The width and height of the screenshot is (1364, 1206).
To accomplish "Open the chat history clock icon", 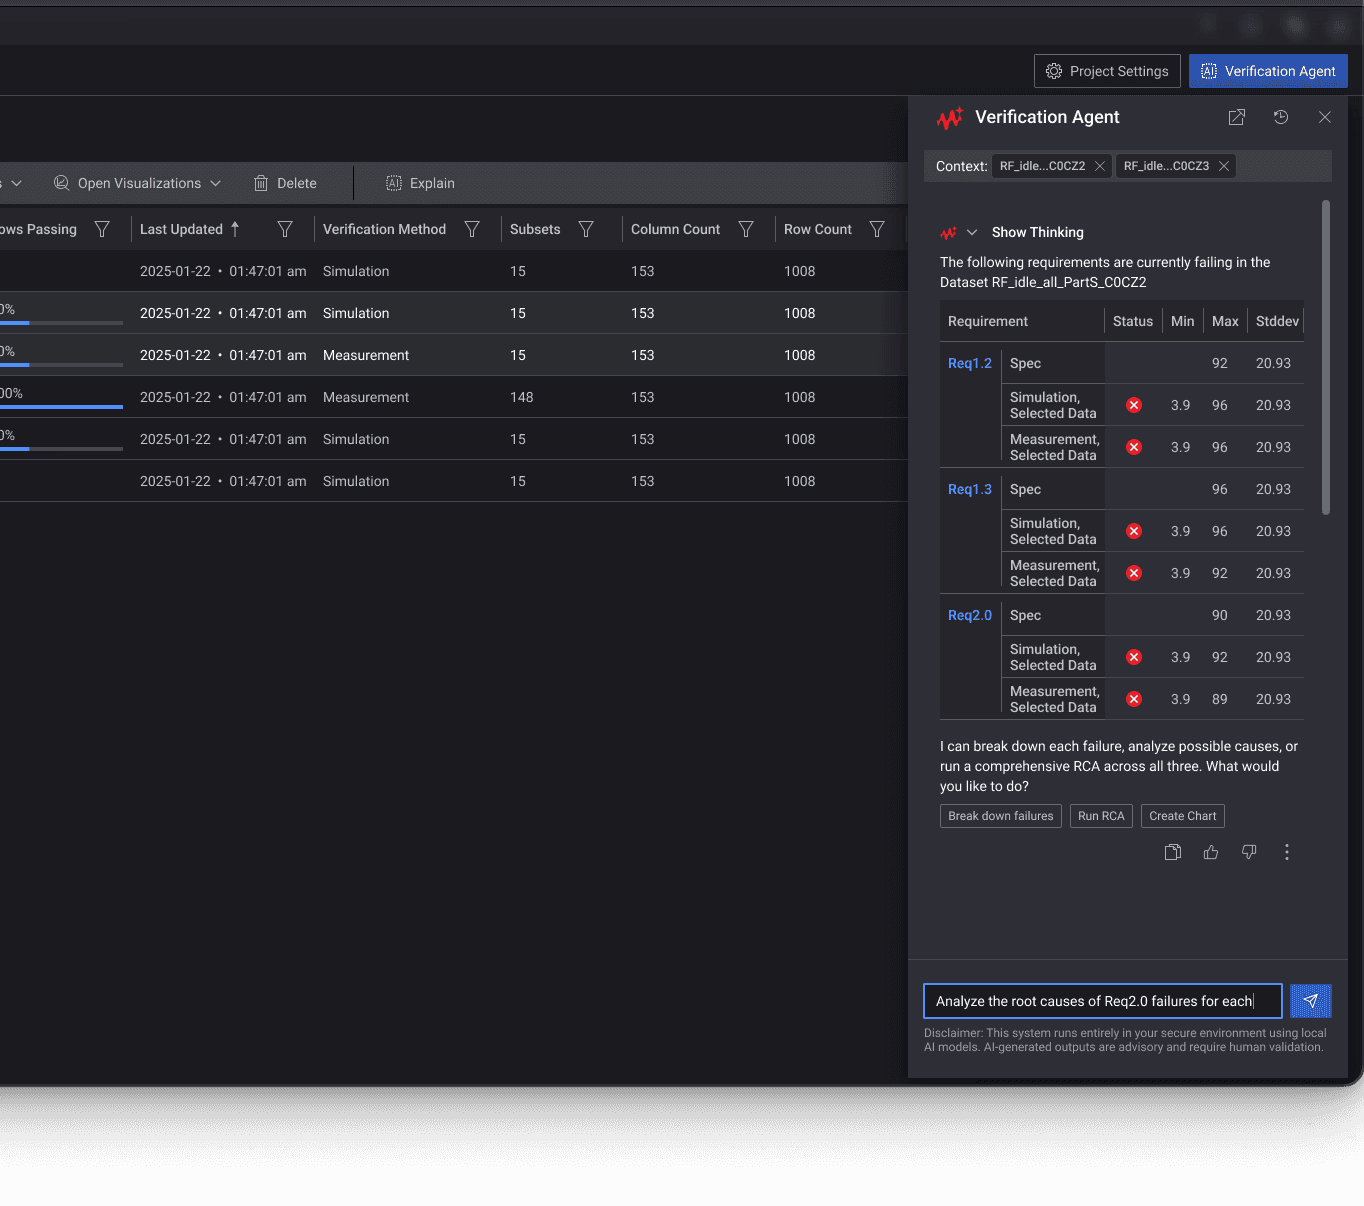I will (1281, 117).
